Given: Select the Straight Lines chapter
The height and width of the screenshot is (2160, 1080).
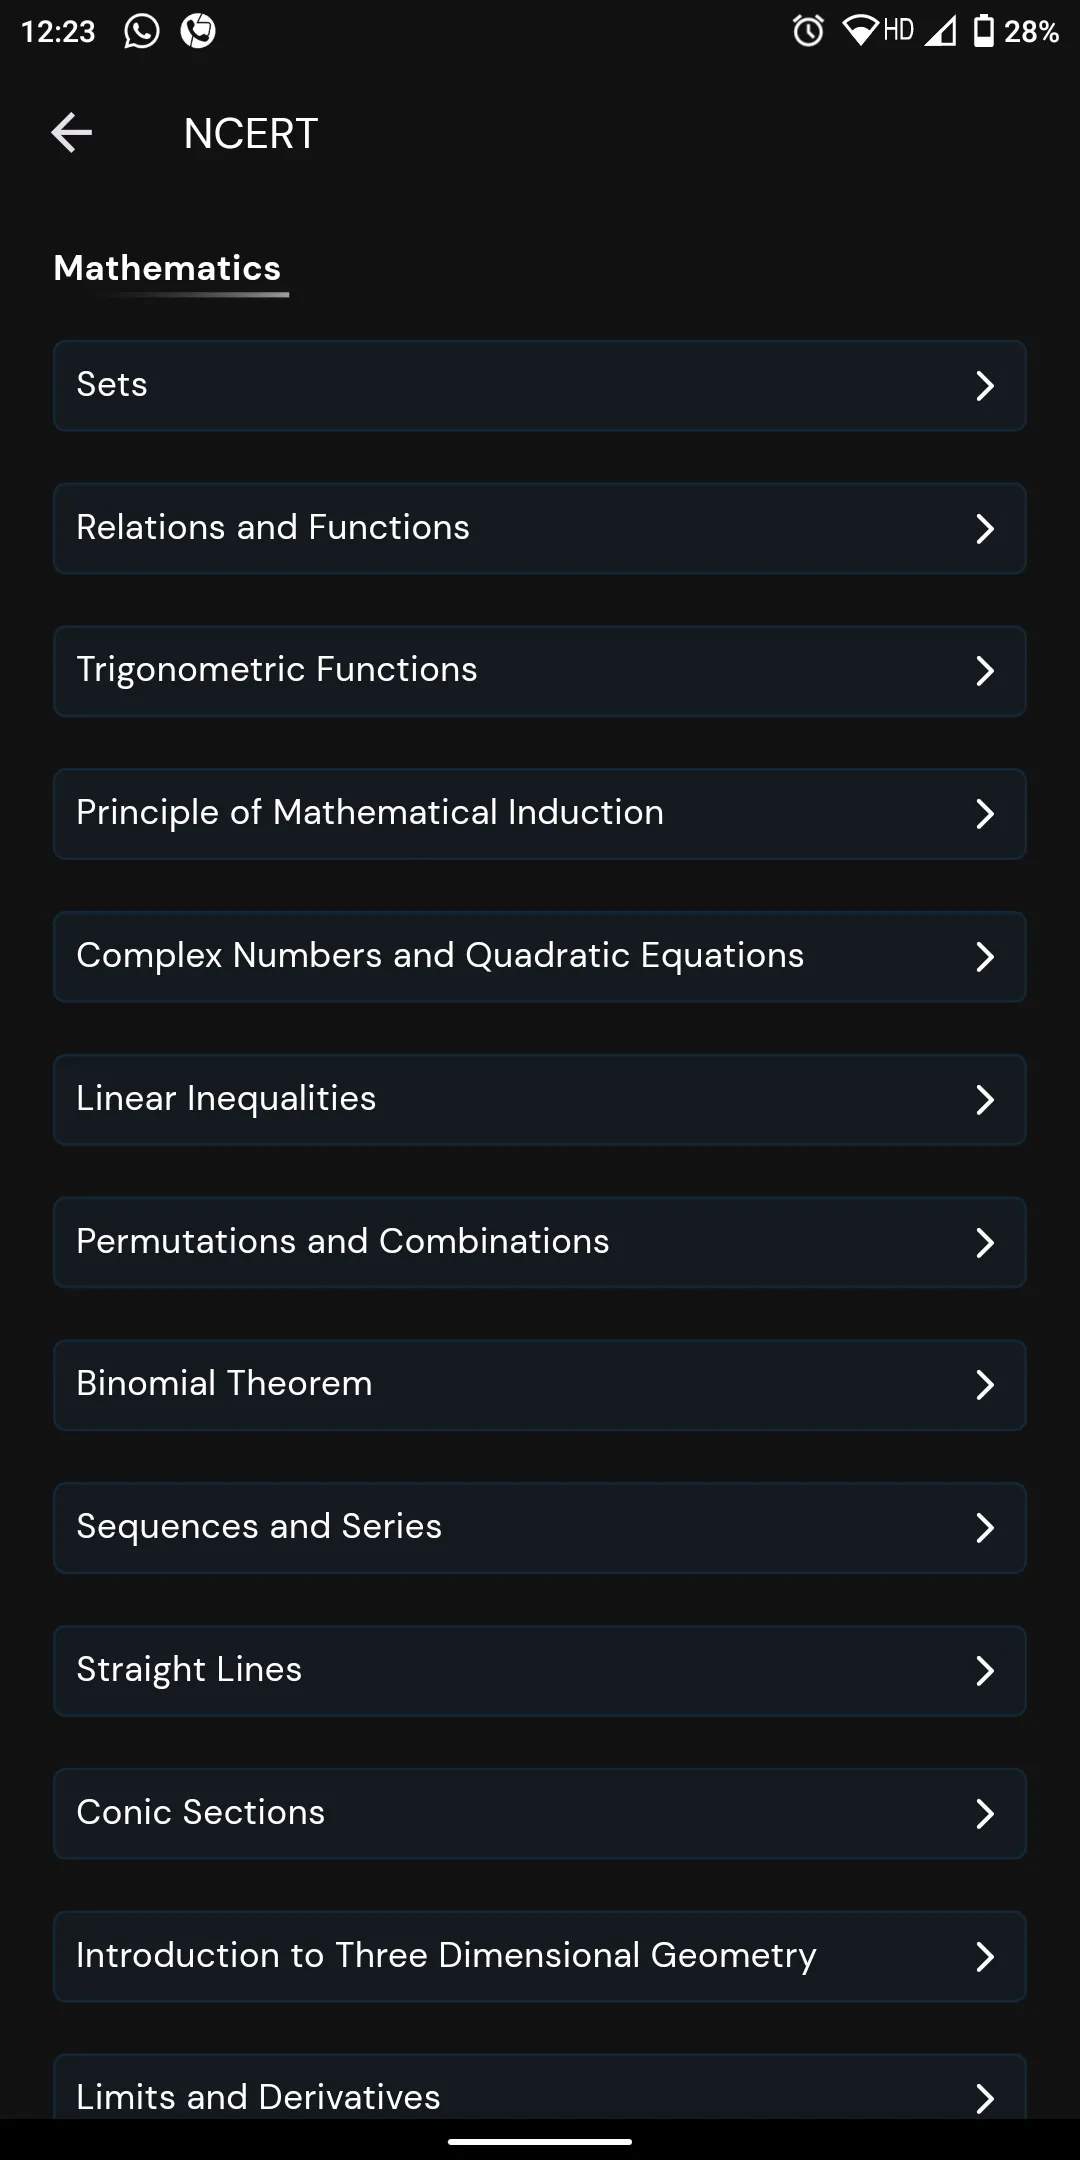Looking at the screenshot, I should pos(540,1671).
